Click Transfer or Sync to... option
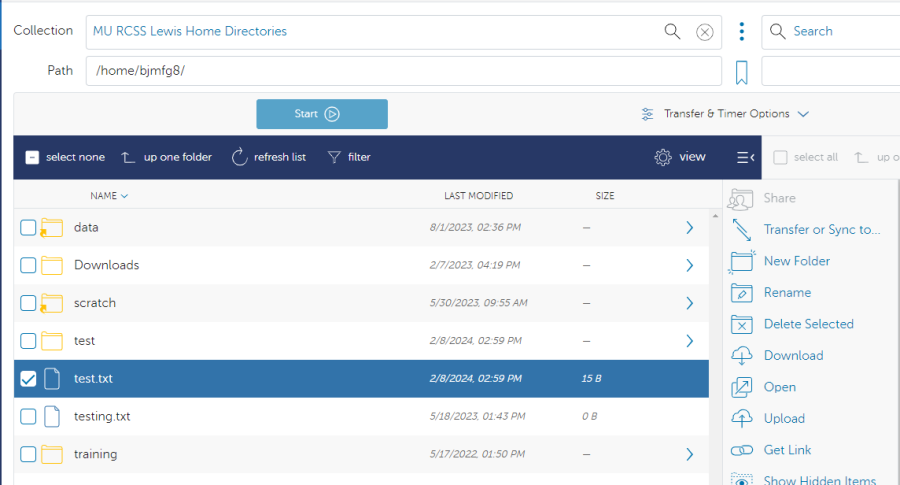 tap(821, 229)
